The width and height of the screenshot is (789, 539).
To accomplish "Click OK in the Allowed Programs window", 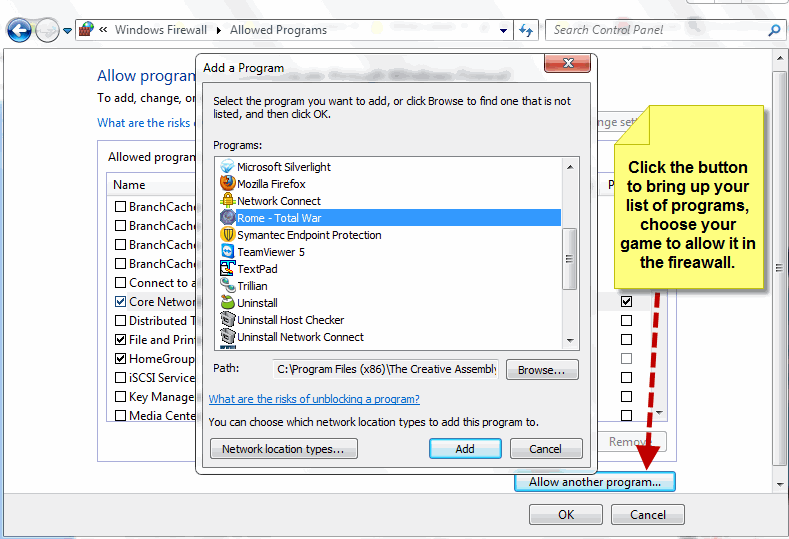I will [566, 514].
